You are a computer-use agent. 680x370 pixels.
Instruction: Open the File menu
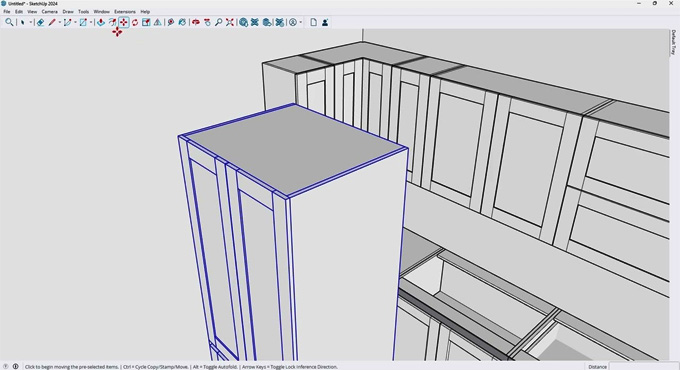[7, 12]
